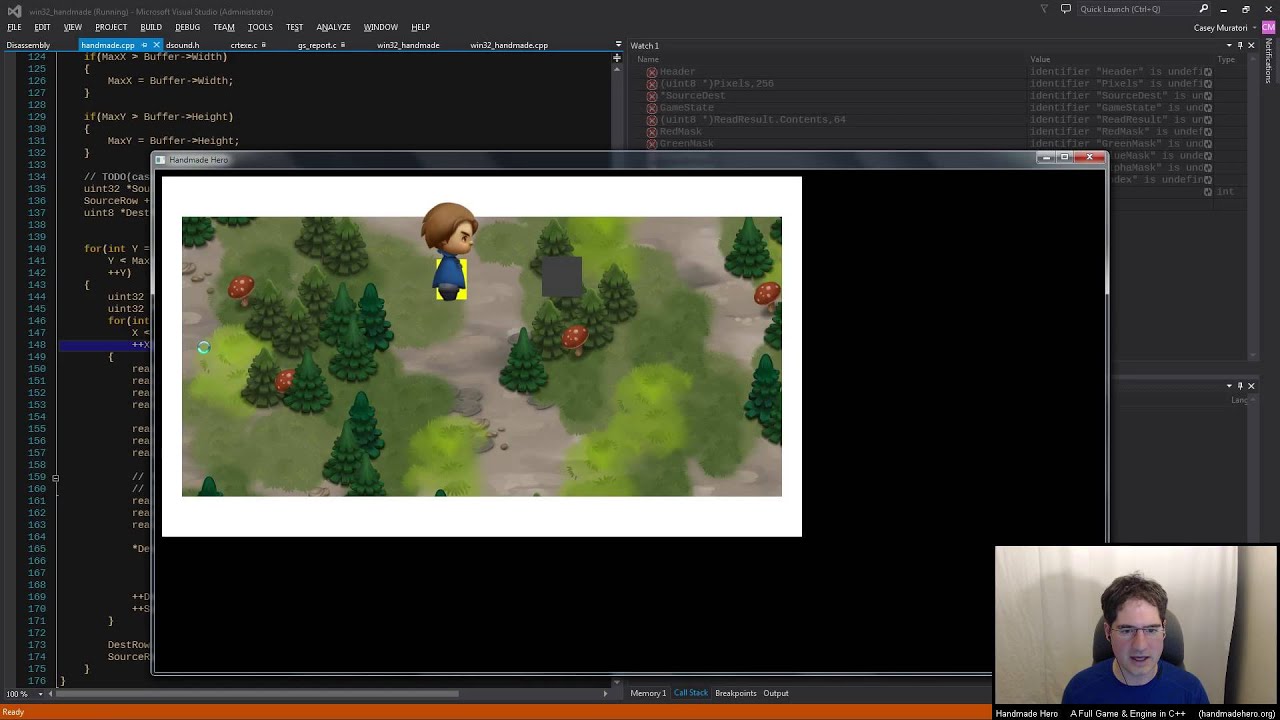1280x720 pixels.
Task: Click error icon beside *SourceDest watch
Action: coord(651,96)
